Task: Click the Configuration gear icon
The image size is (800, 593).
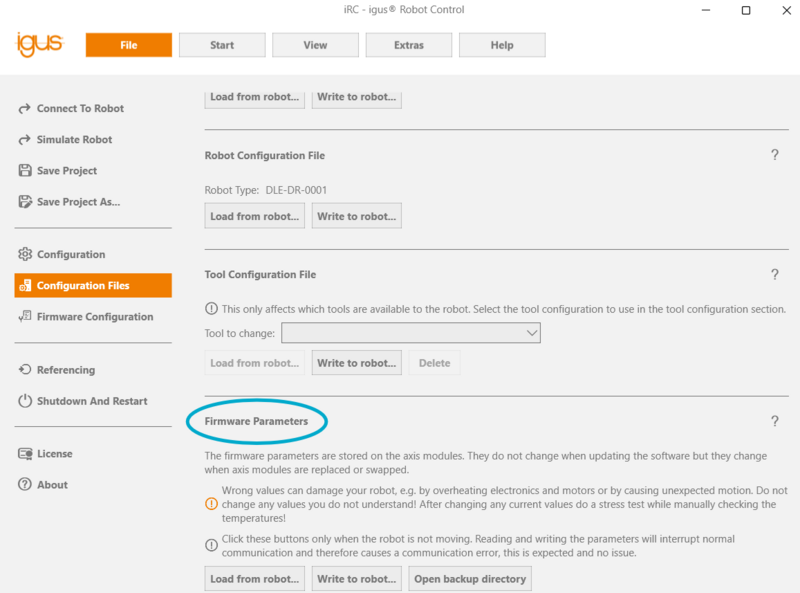Action: point(24,254)
